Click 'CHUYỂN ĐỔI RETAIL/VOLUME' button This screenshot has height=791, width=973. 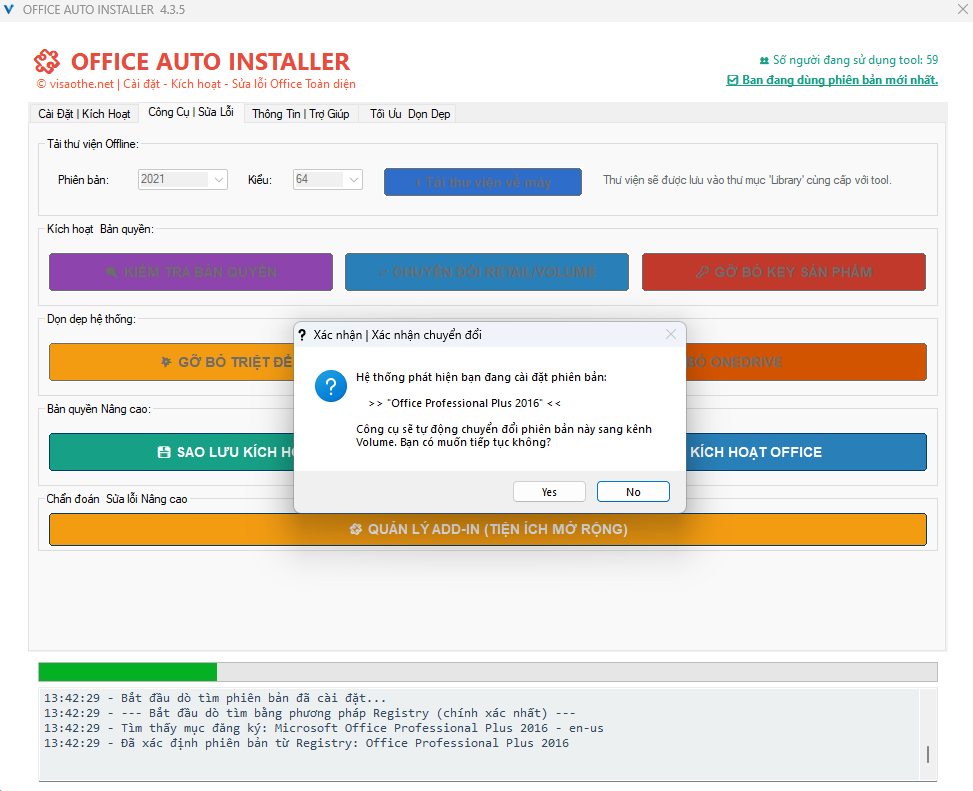tap(486, 272)
